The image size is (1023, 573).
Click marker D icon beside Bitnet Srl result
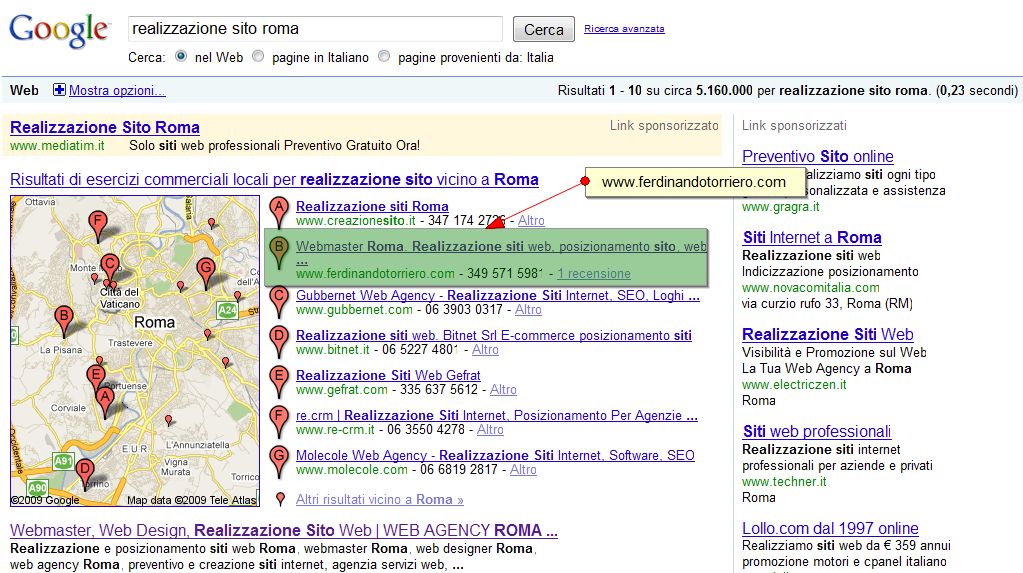[x=279, y=342]
